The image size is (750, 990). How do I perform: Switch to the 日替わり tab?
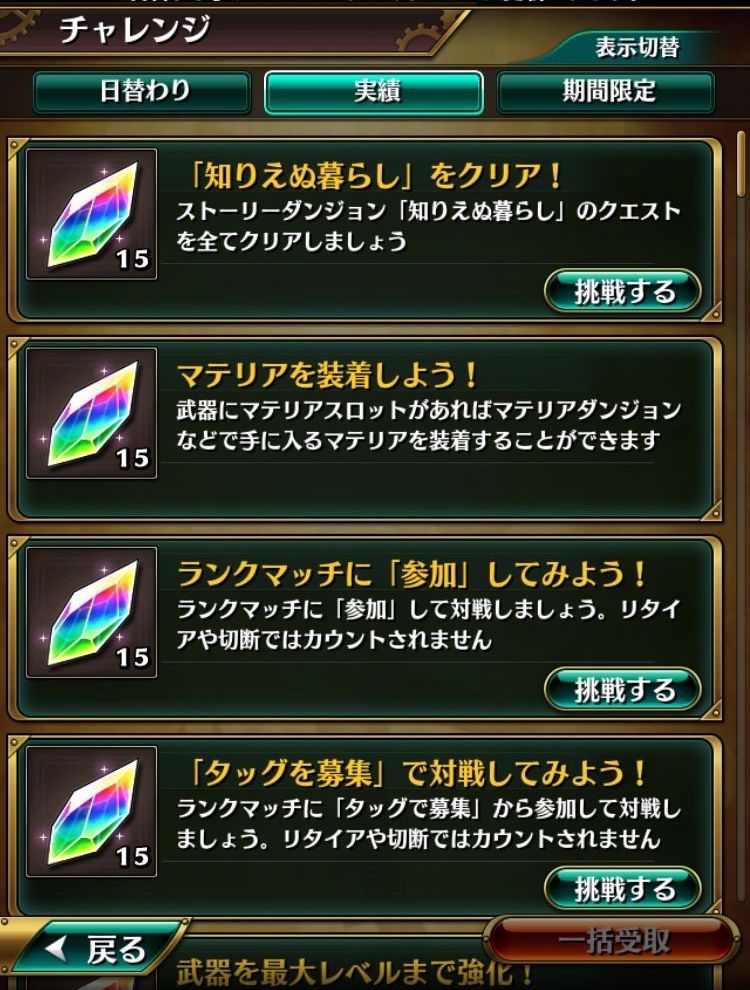[x=143, y=92]
